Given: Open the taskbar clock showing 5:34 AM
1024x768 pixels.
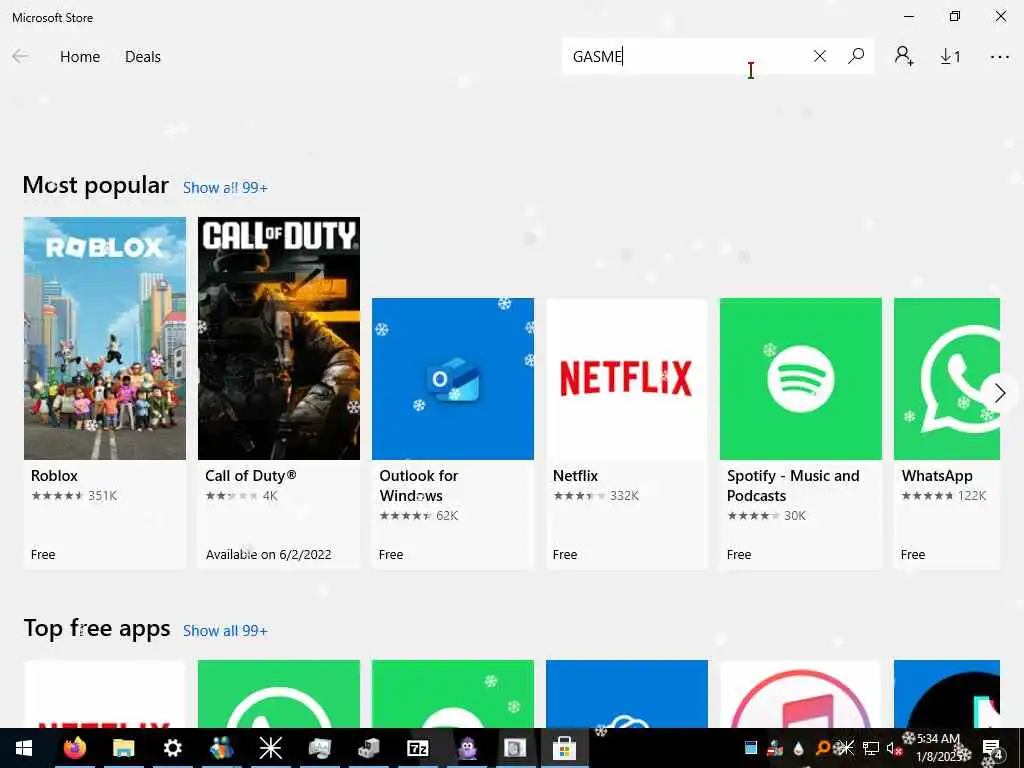Looking at the screenshot, I should [939, 748].
